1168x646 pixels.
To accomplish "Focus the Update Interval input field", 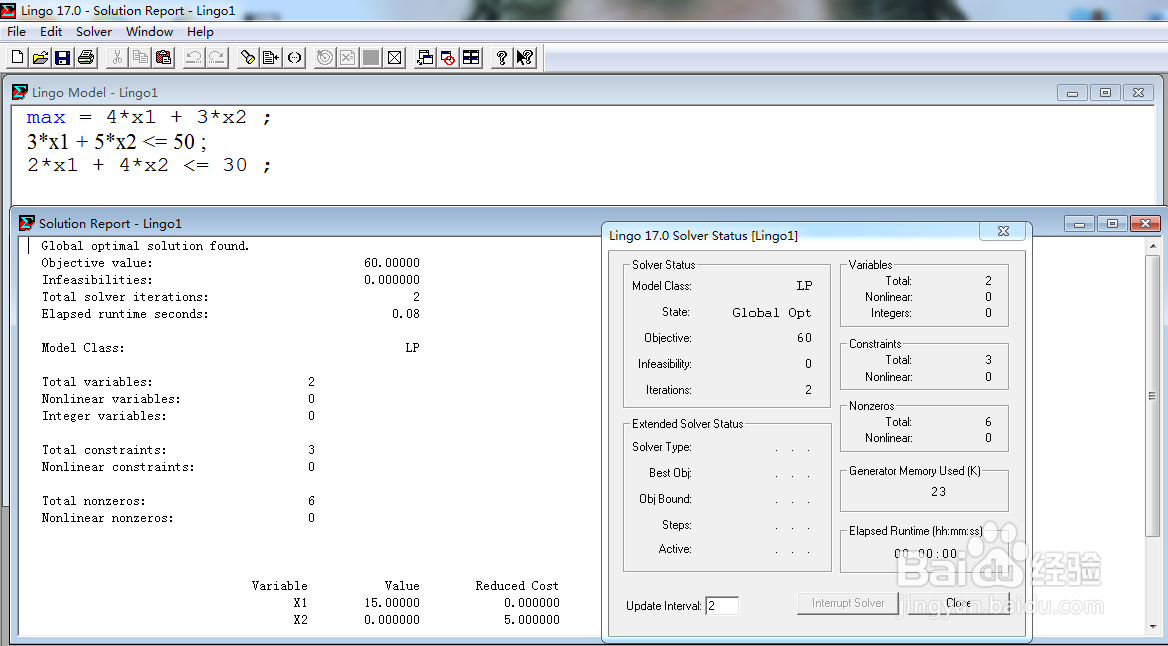I will (722, 606).
